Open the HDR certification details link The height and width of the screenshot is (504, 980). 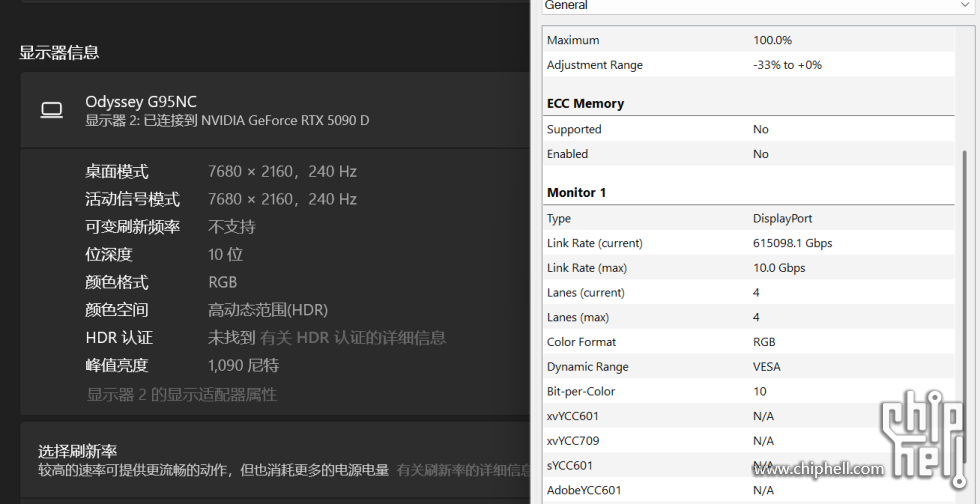click(x=352, y=338)
